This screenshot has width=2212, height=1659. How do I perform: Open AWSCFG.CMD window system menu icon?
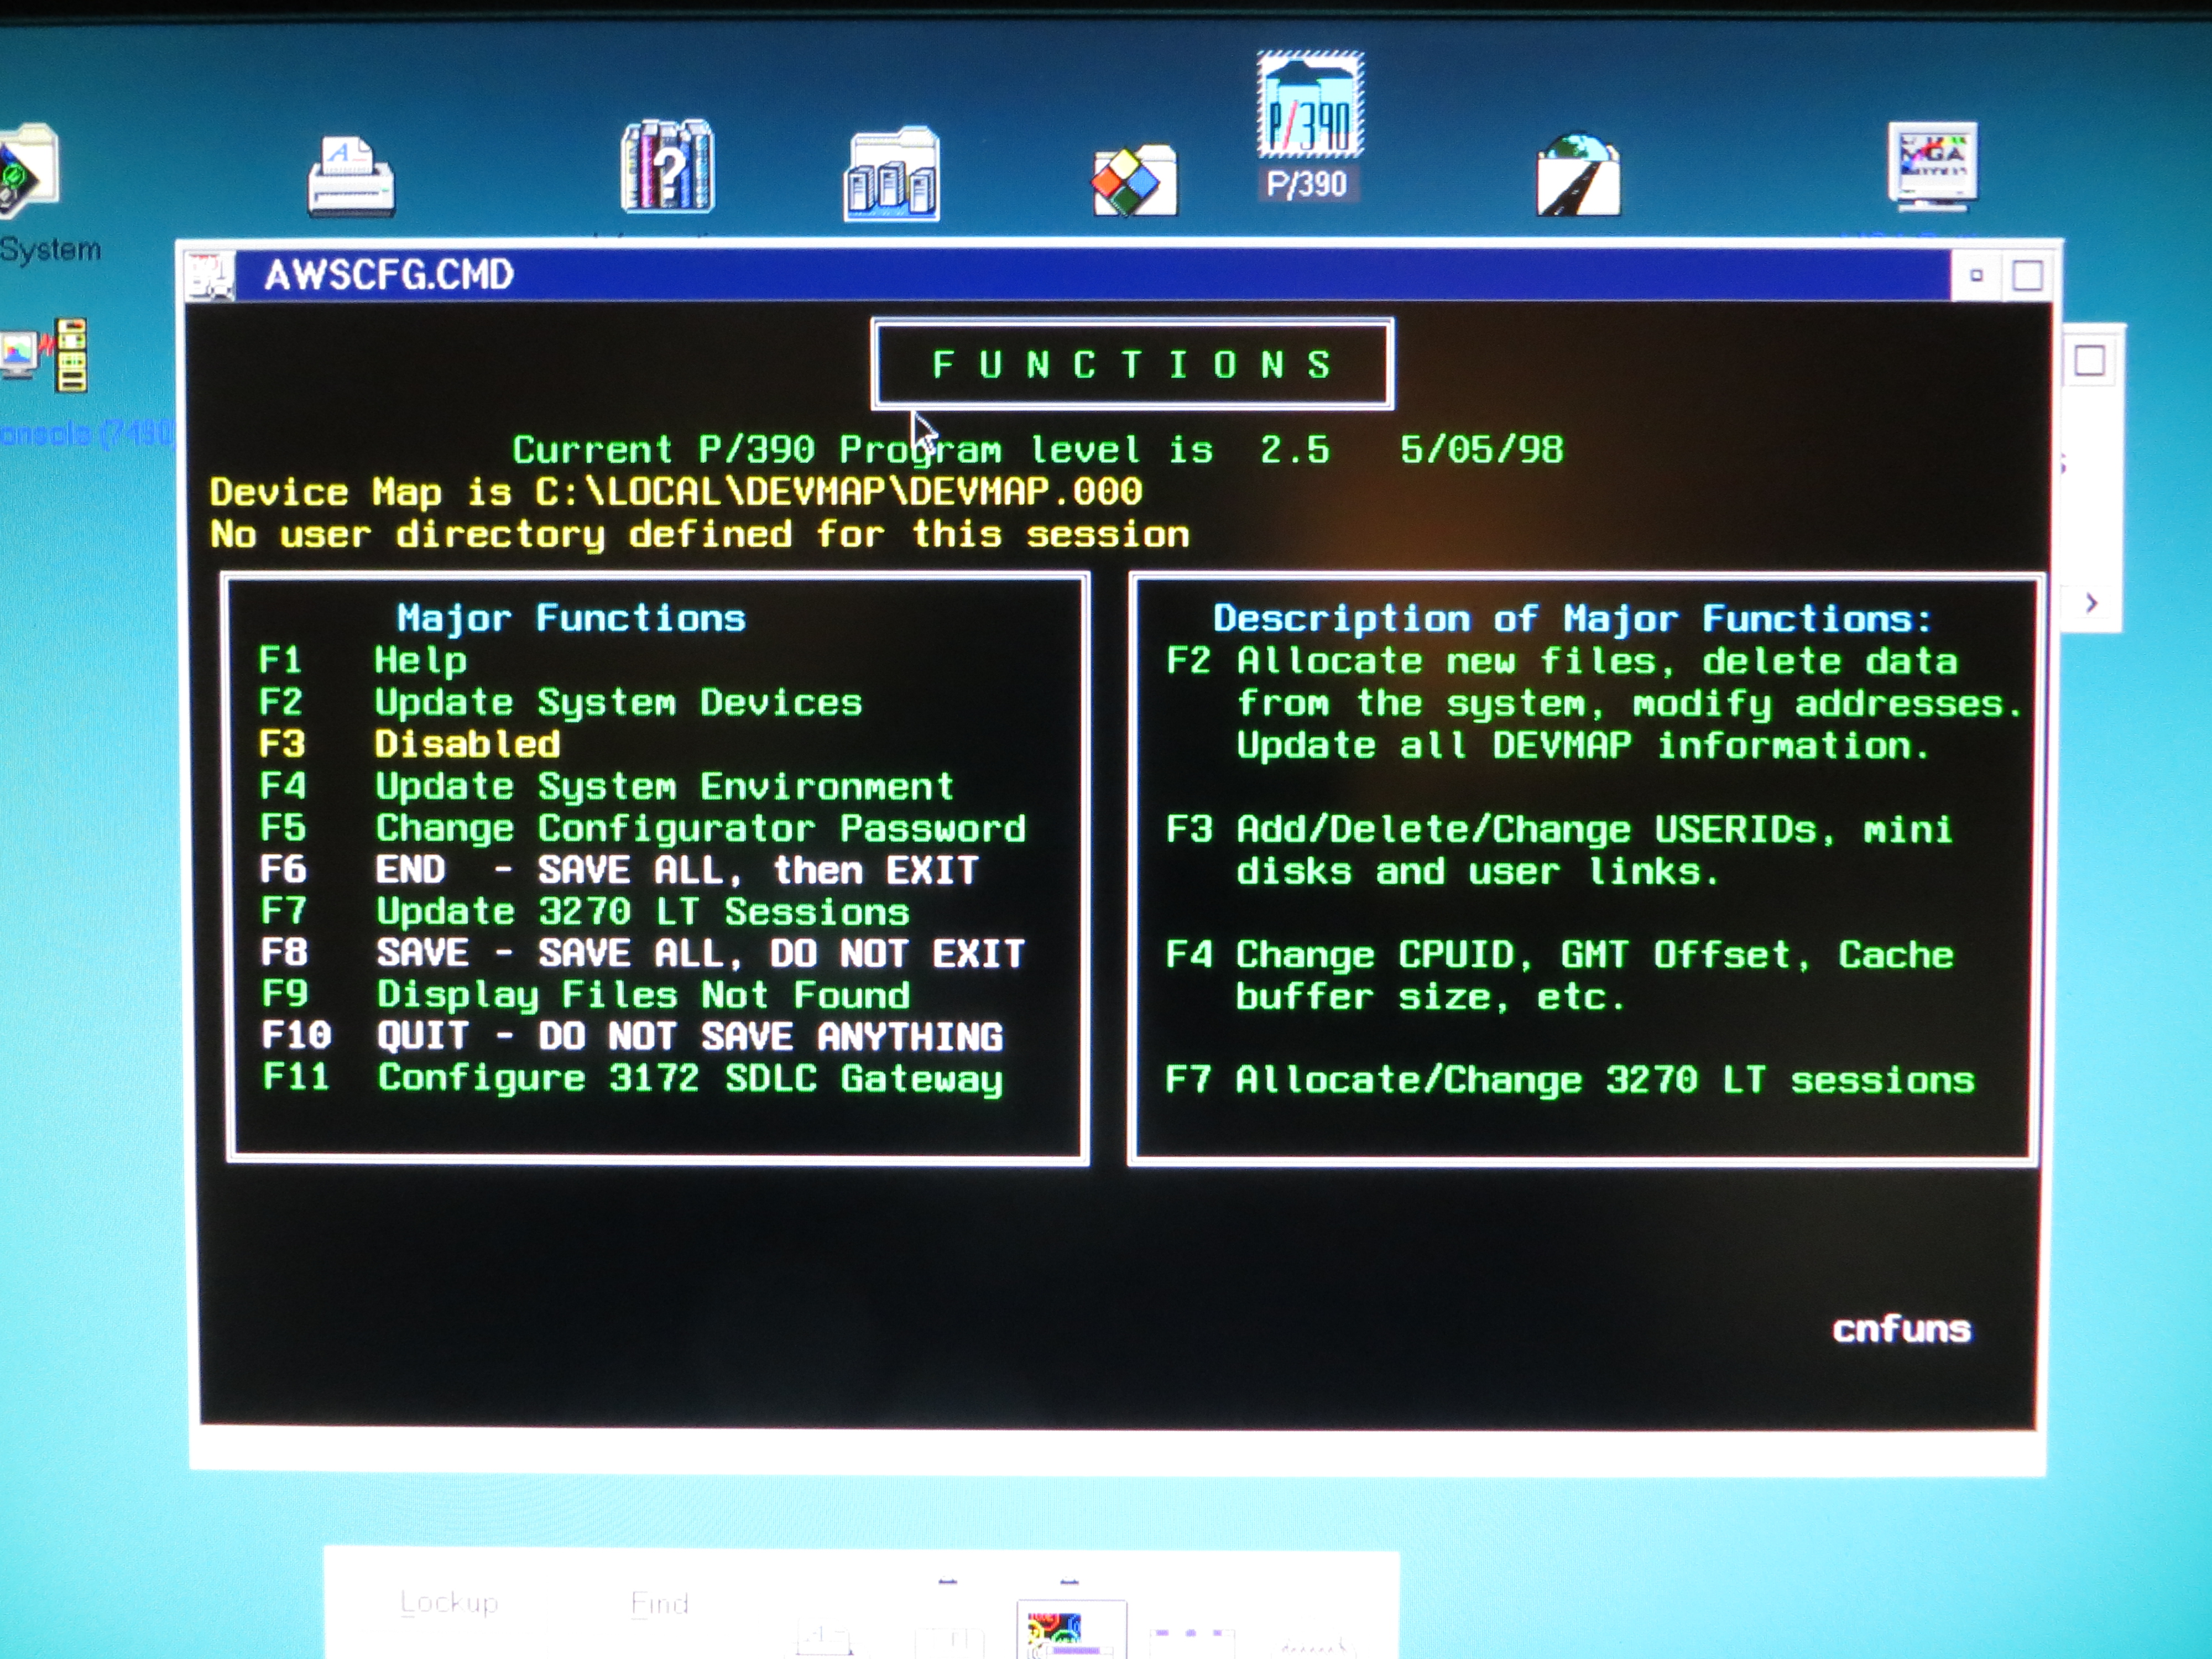211,276
